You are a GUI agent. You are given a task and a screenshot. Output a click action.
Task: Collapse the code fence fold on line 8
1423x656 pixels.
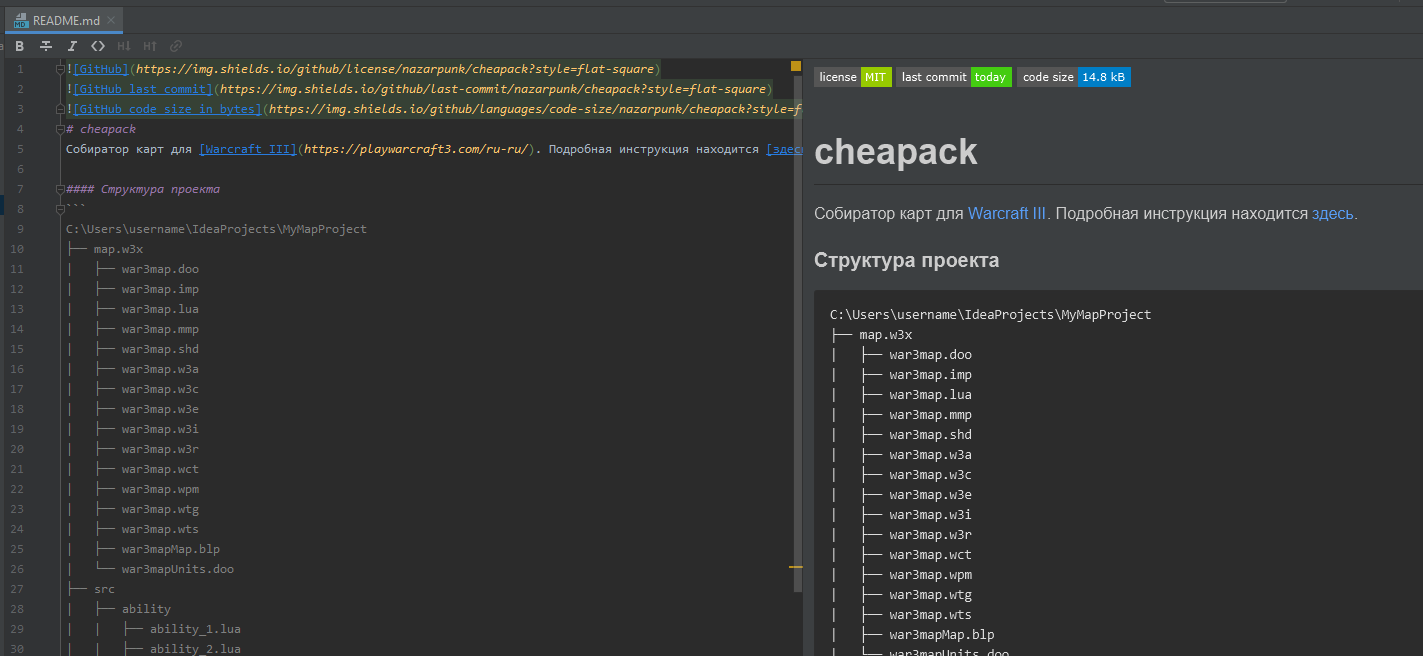pyautogui.click(x=60, y=209)
